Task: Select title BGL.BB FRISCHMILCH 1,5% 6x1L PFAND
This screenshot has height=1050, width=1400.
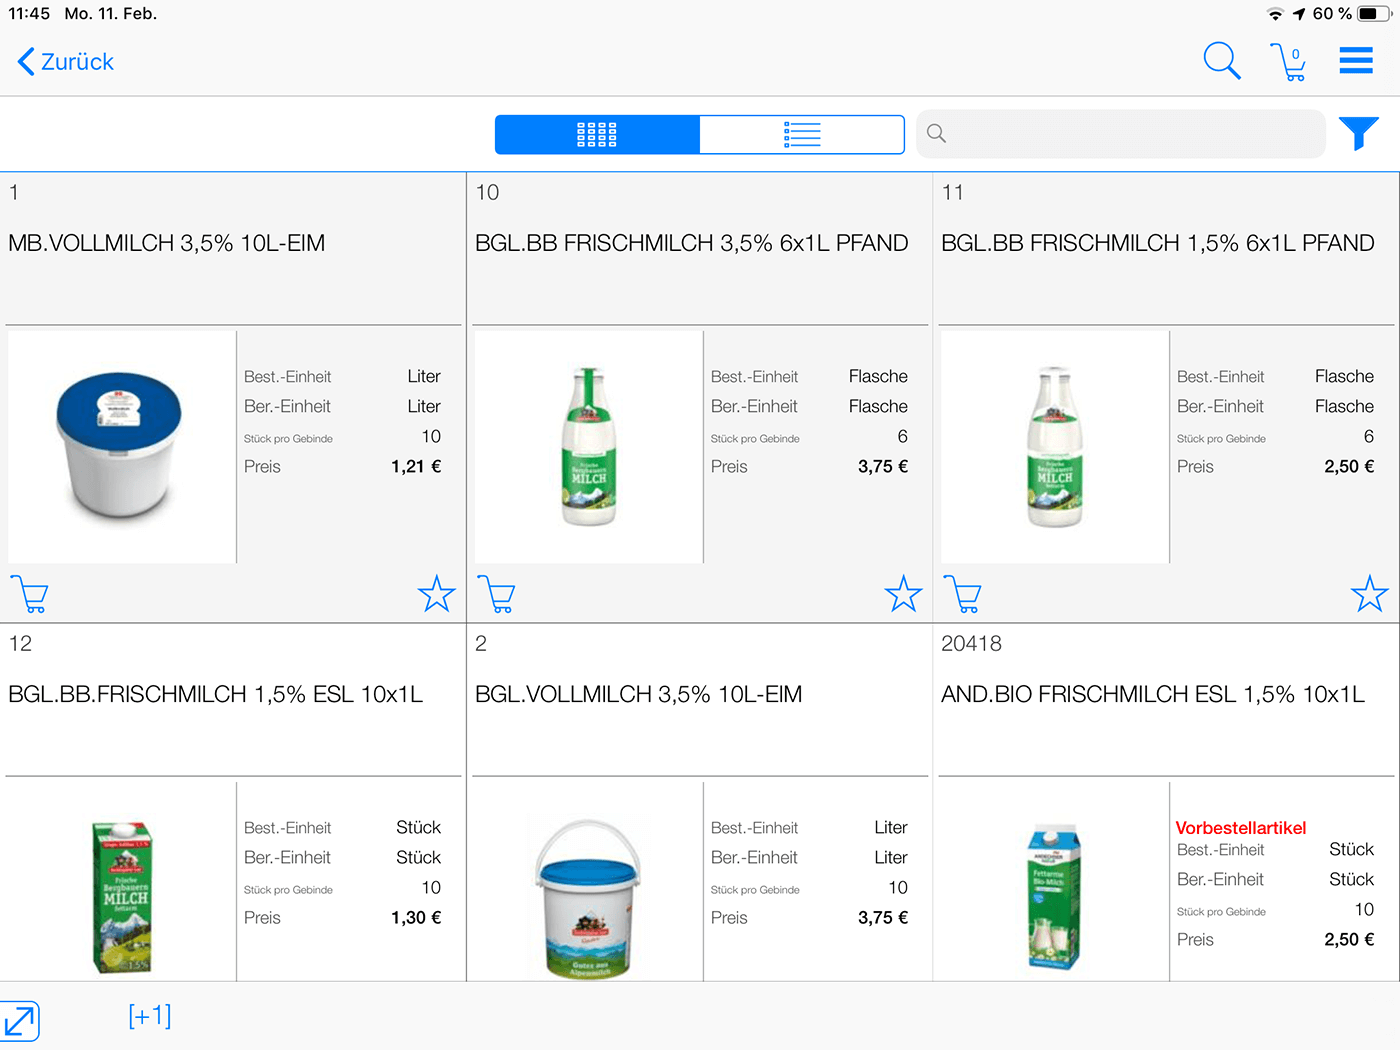Action: (1158, 243)
